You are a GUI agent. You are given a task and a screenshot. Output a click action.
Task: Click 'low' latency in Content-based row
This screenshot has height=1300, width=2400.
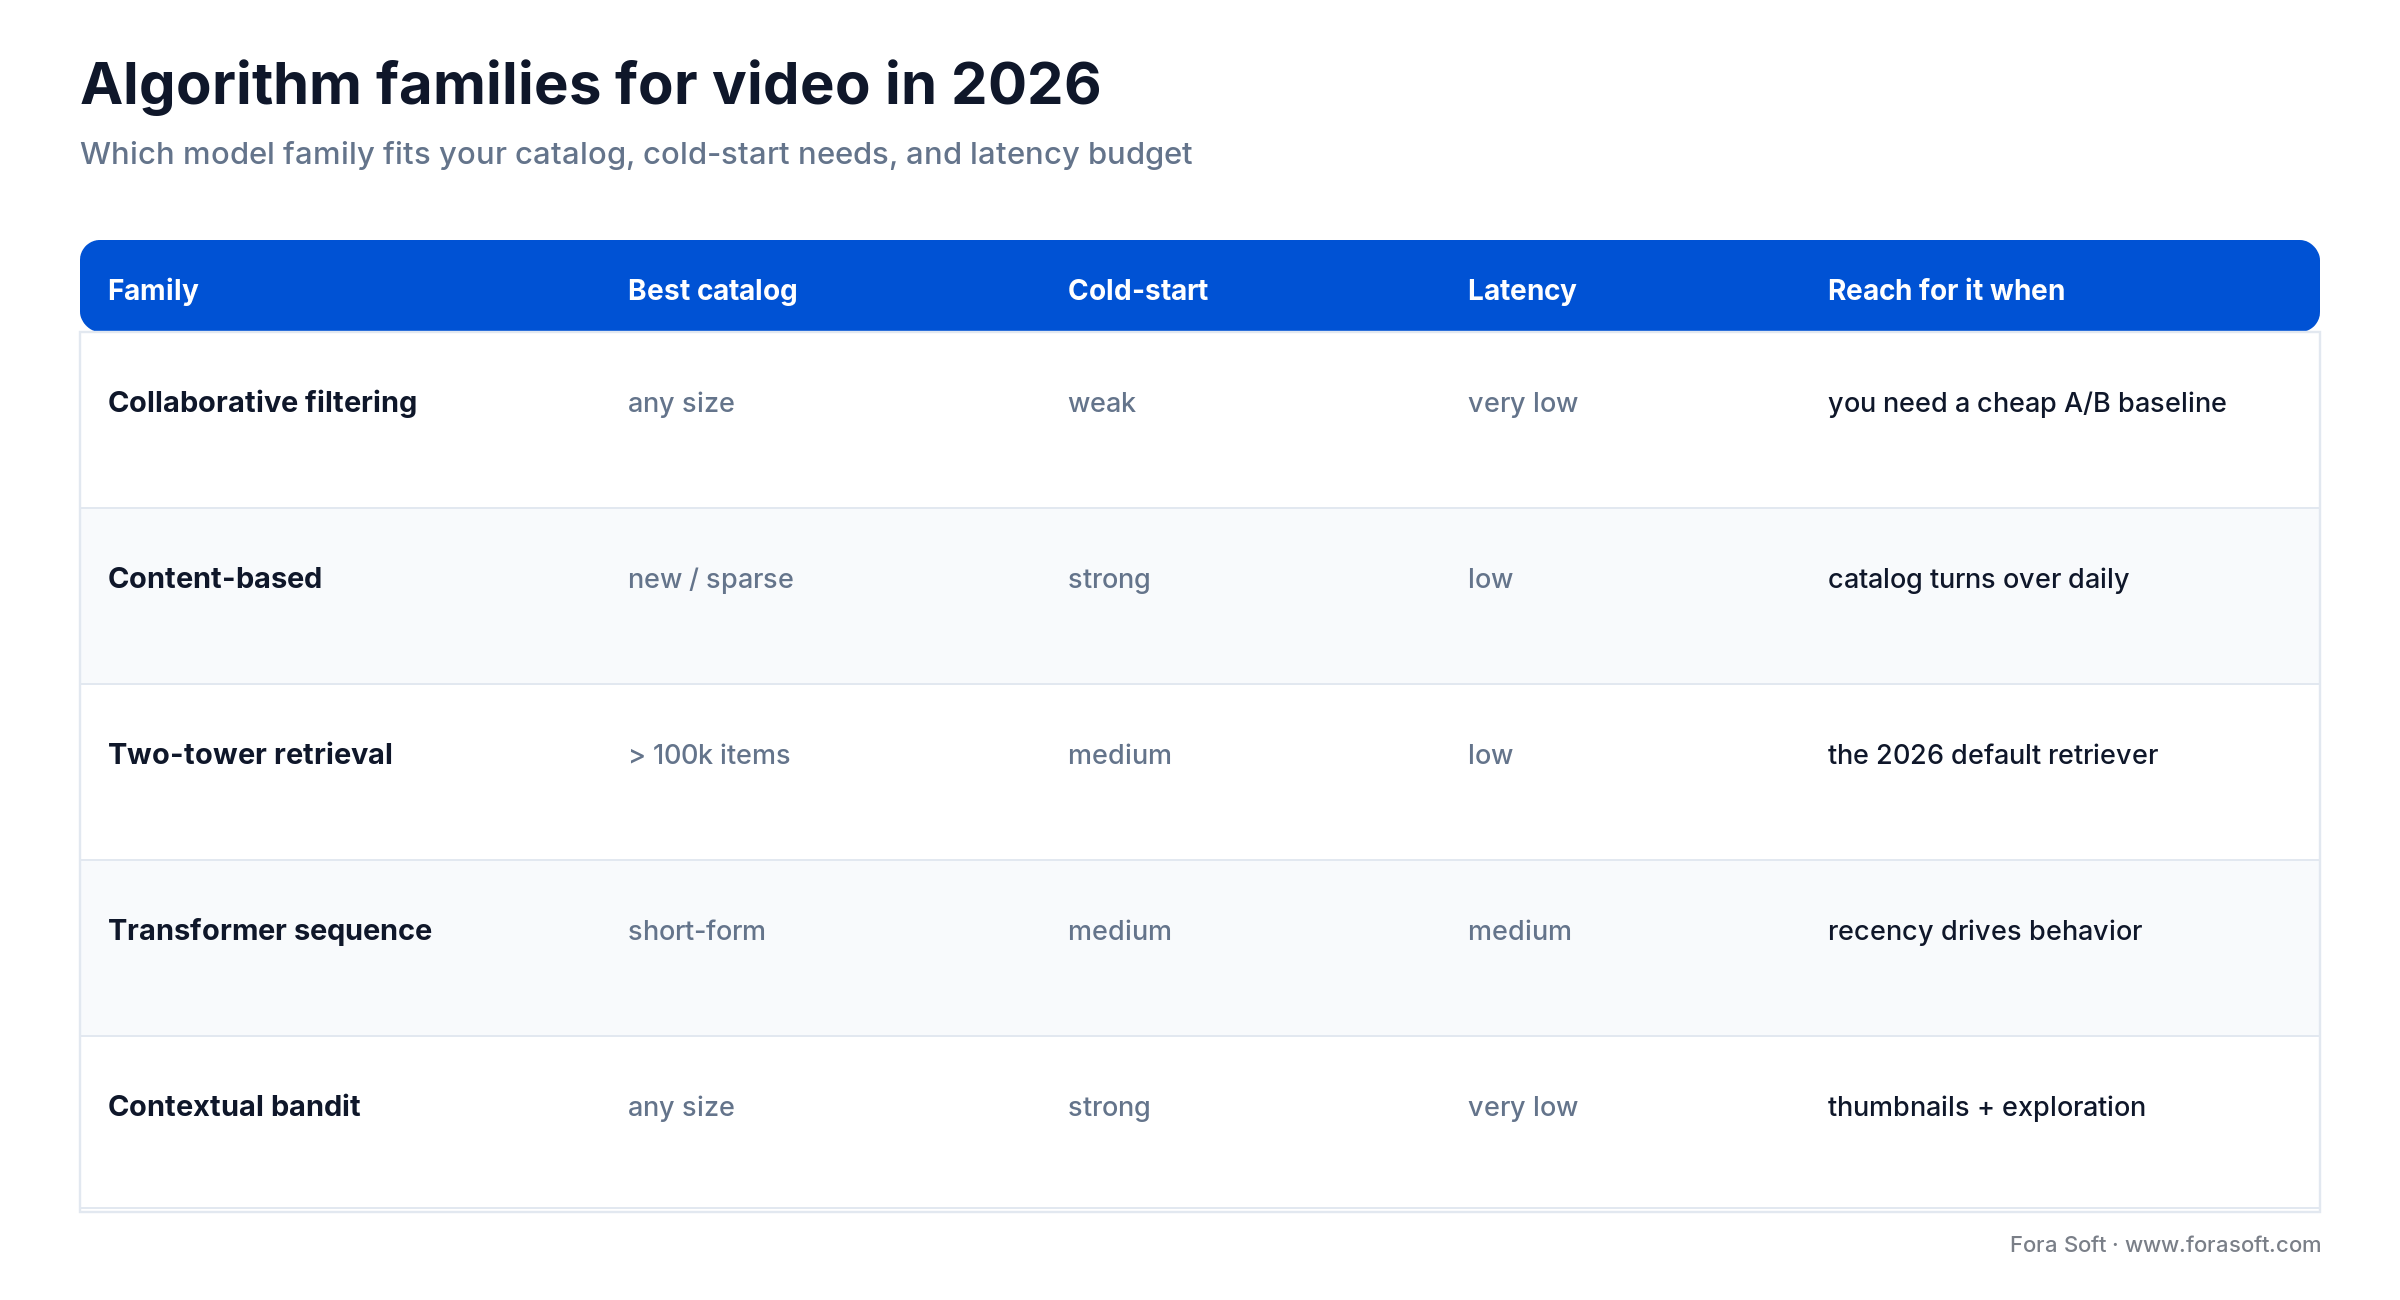1490,579
